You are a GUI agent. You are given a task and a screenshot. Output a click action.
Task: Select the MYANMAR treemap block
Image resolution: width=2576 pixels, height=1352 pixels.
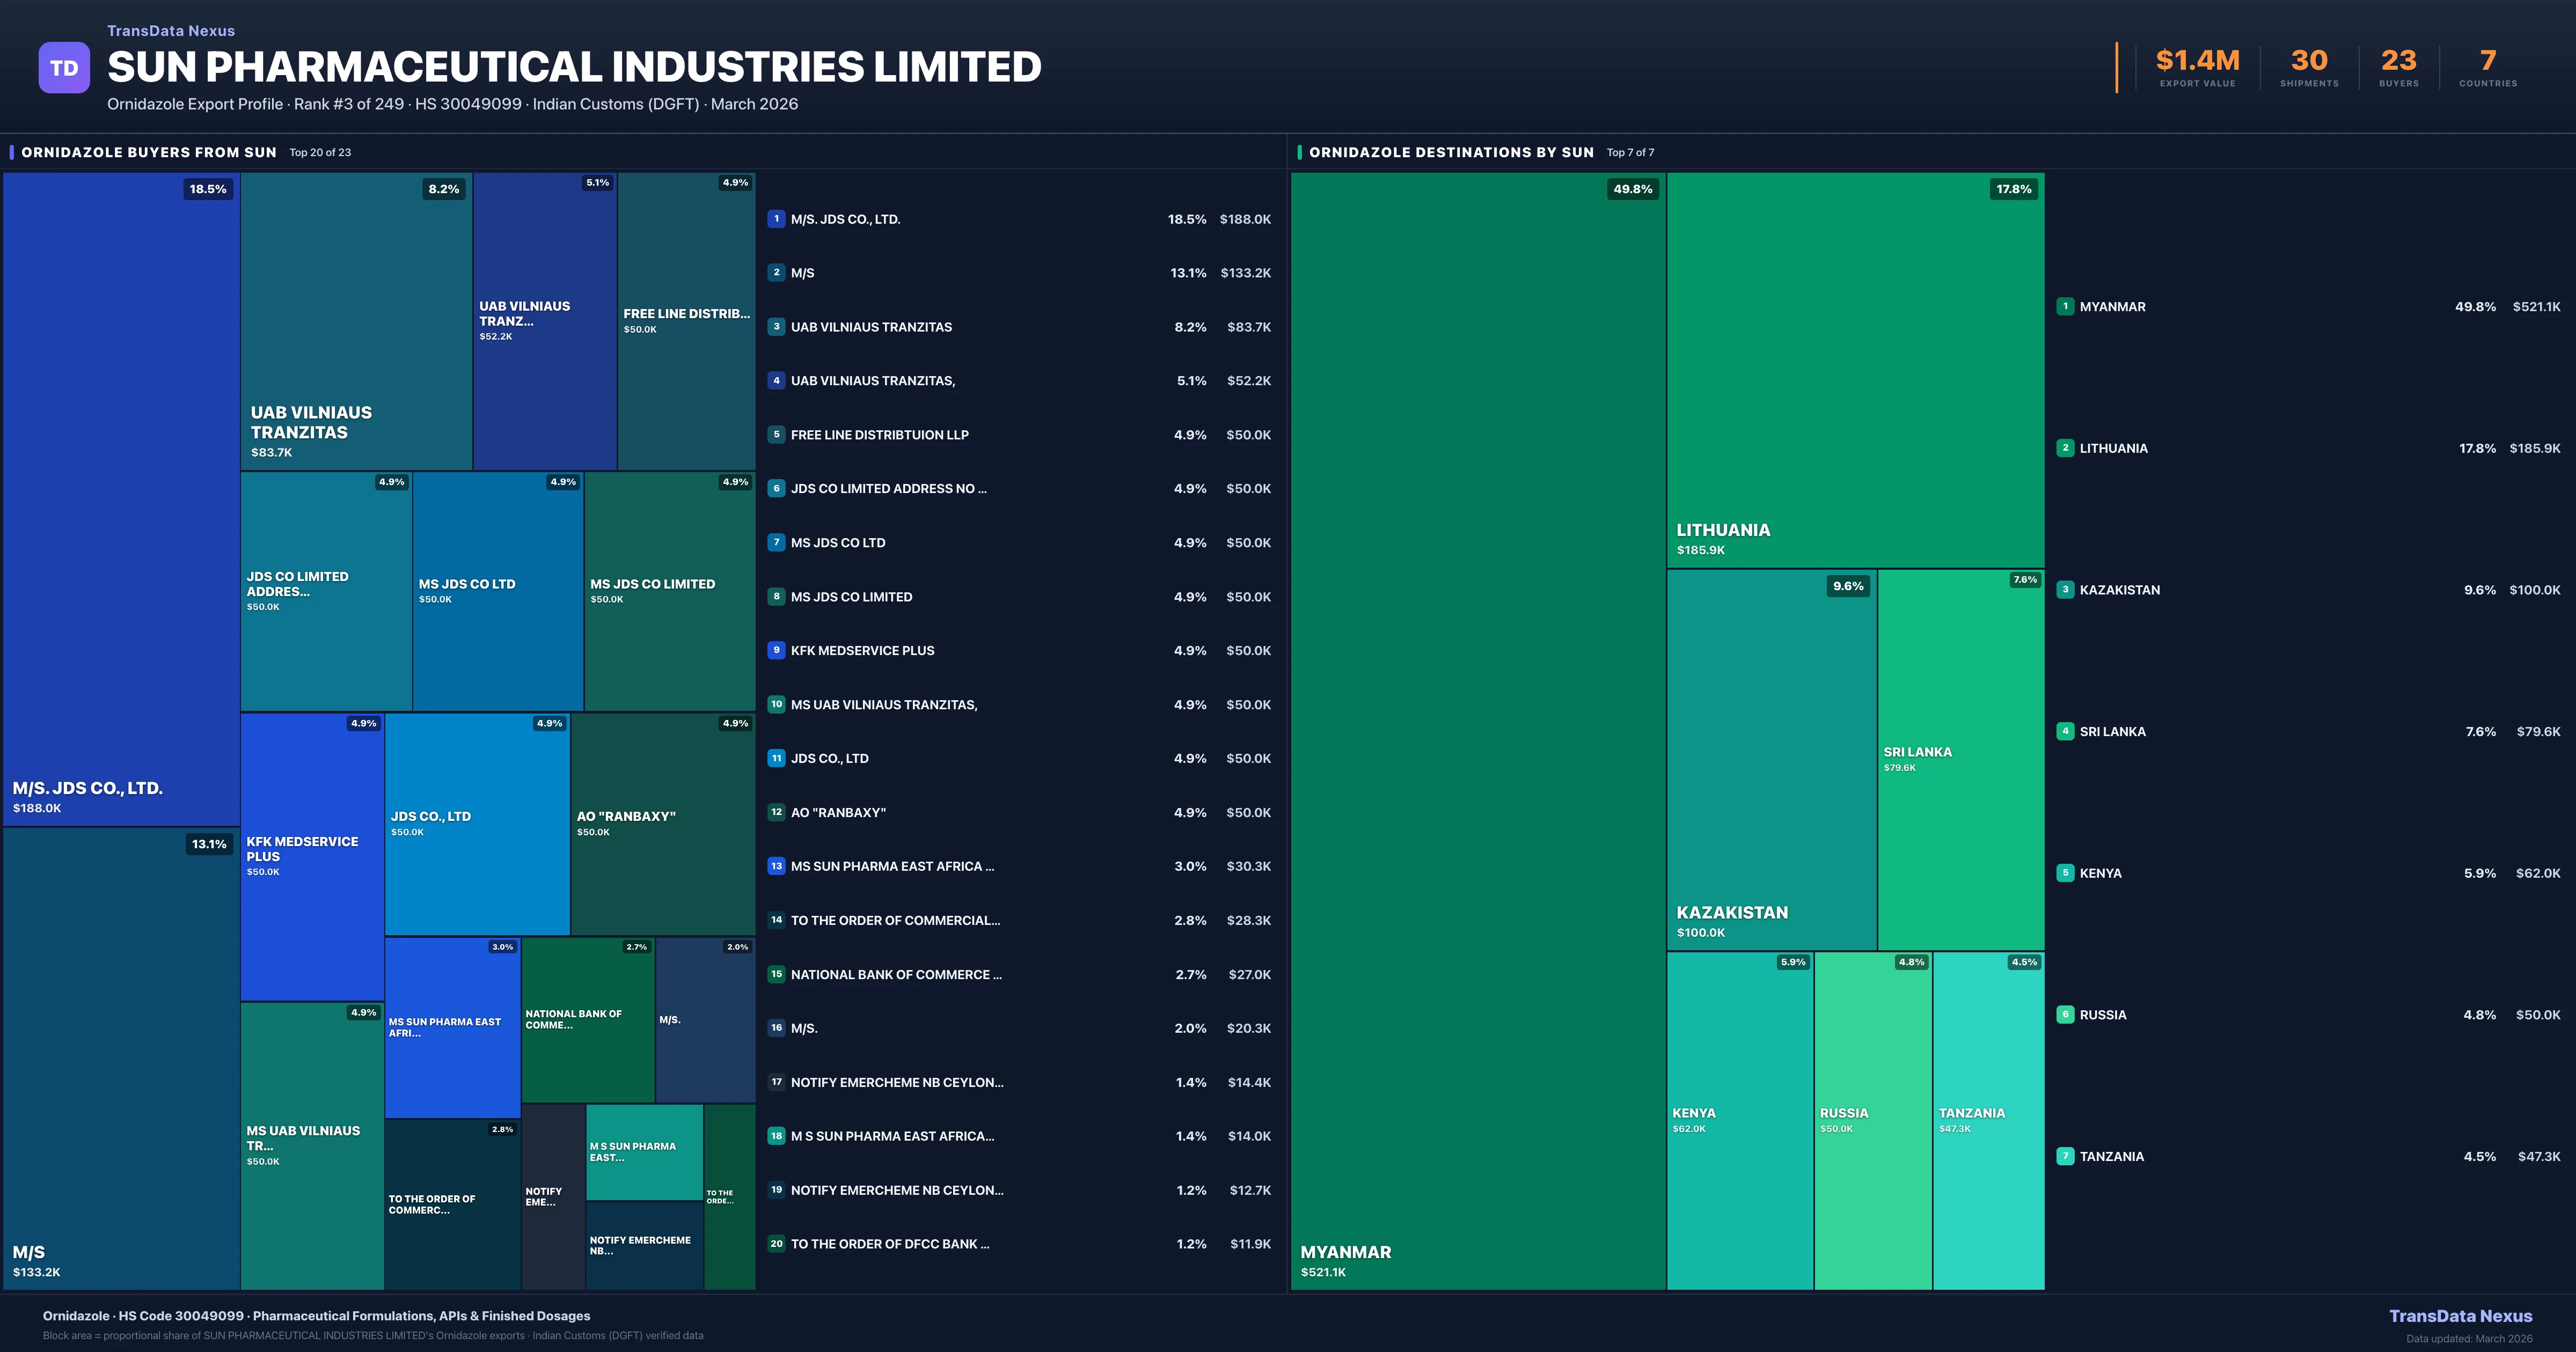pyautogui.click(x=1477, y=730)
